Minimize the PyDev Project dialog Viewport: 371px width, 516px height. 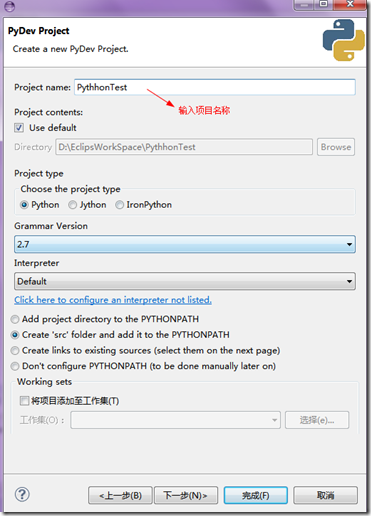pos(304,5)
